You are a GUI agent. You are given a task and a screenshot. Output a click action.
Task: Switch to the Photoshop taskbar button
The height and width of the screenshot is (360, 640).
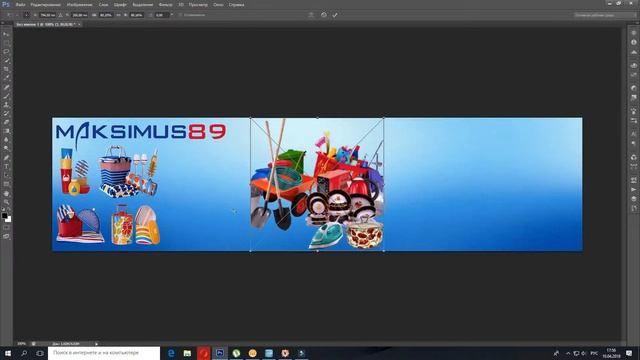[x=220, y=353]
